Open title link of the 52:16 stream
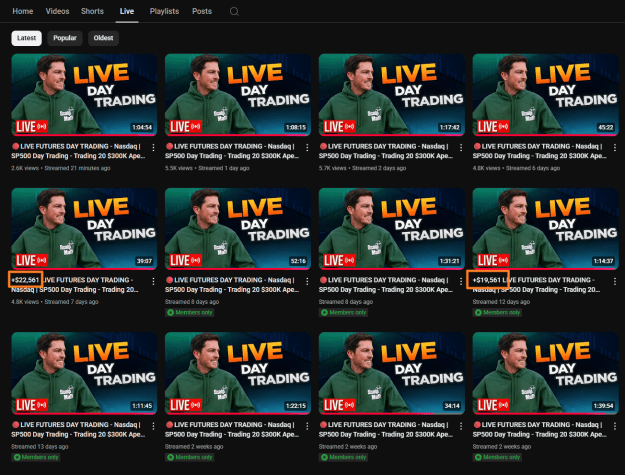Screen dimensions: 625x475 pyautogui.click(x=232, y=285)
